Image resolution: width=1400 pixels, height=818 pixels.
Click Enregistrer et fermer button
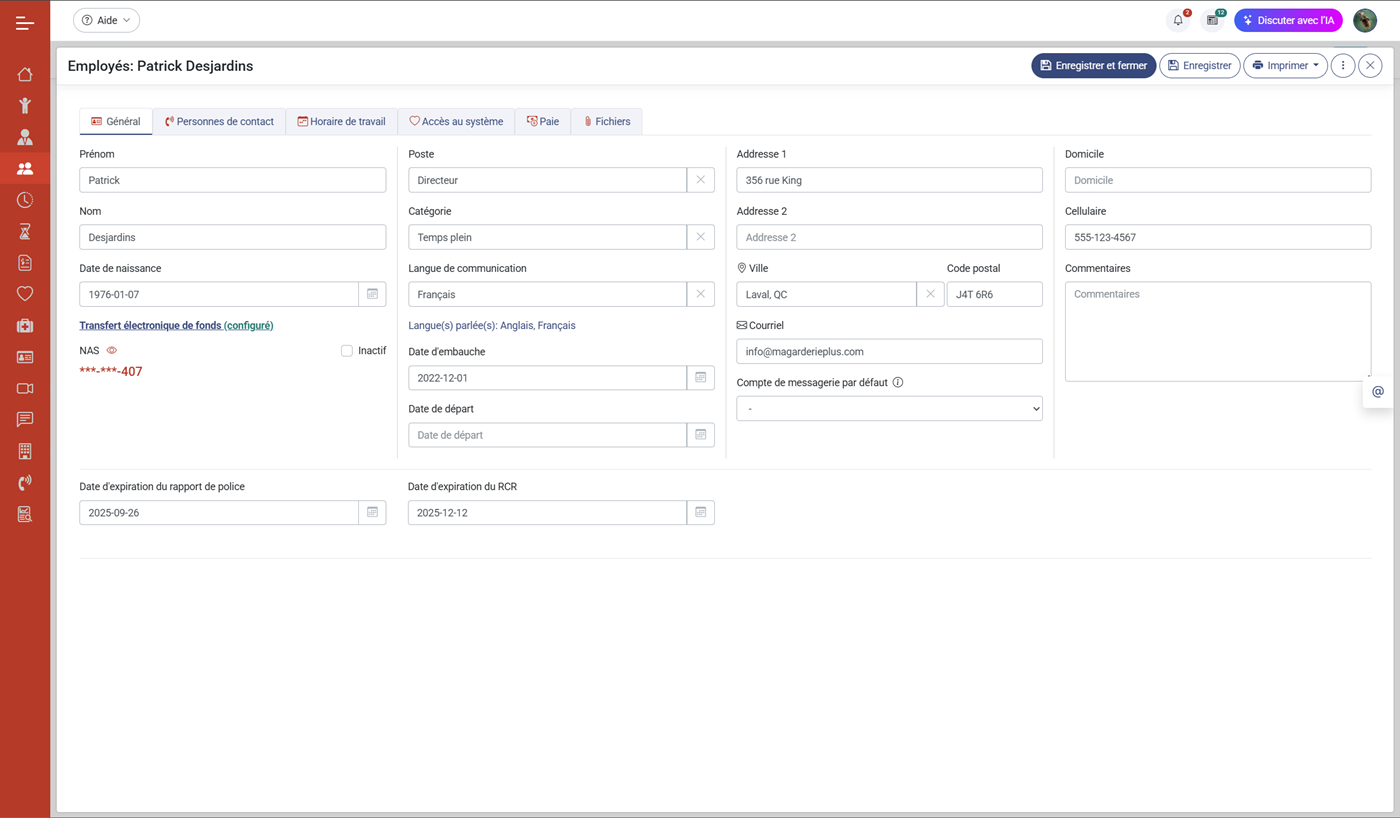click(x=1093, y=66)
